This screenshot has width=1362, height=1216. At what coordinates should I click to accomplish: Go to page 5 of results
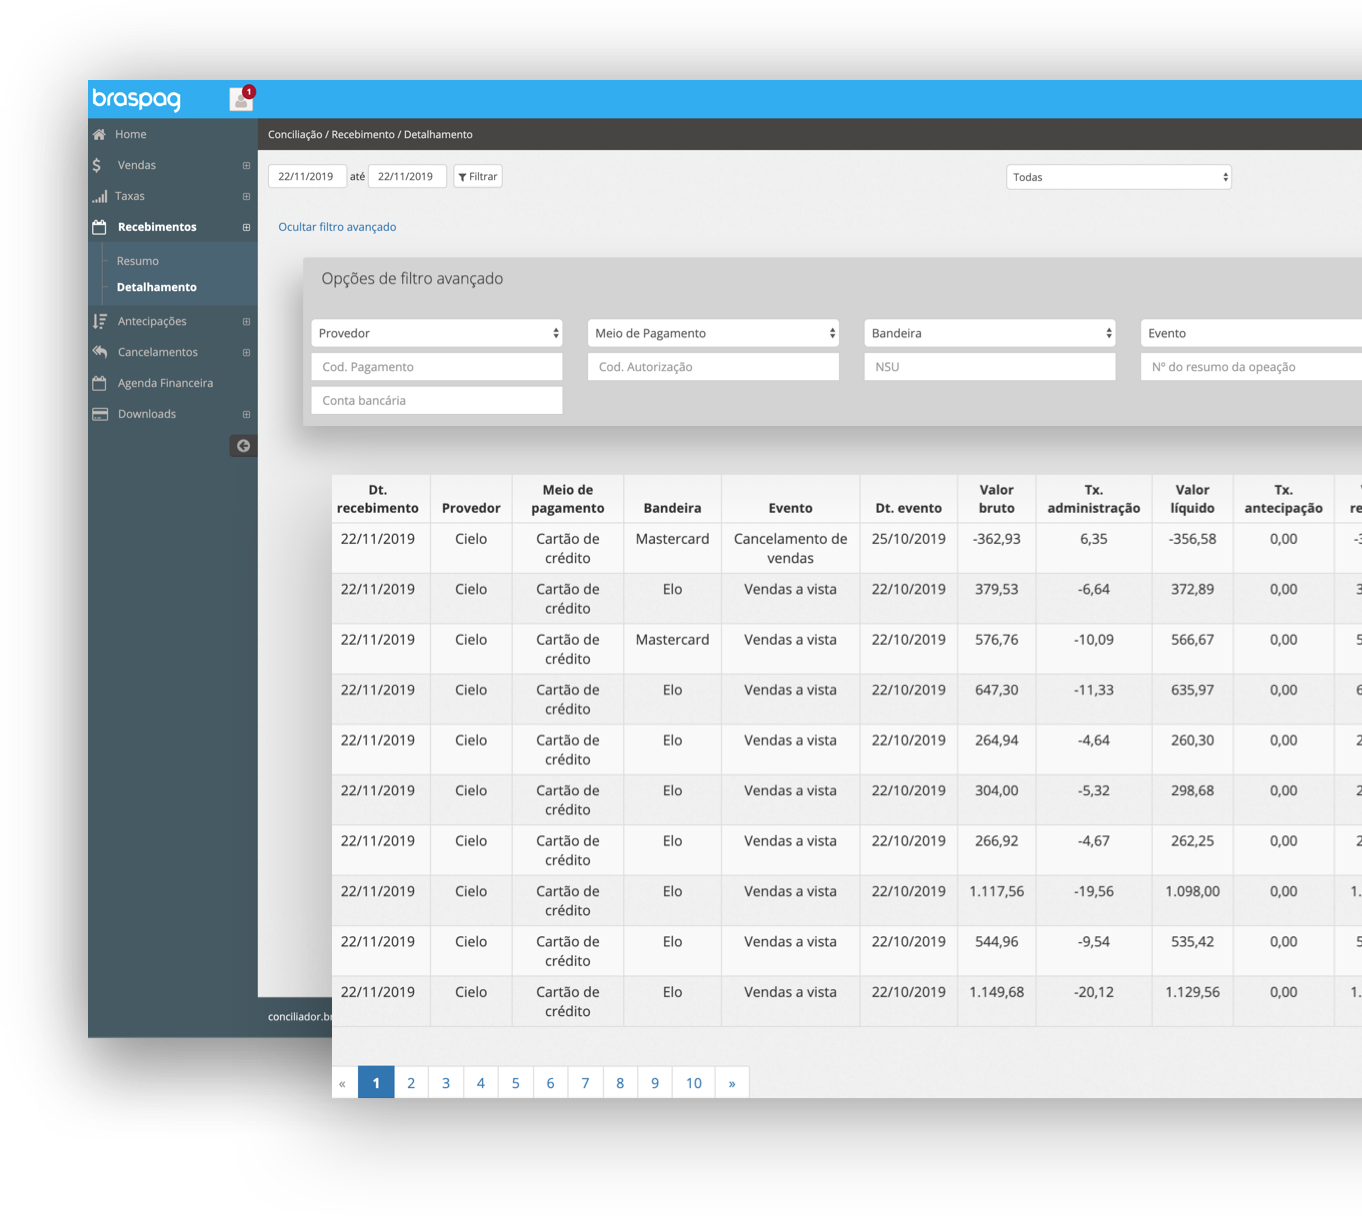[x=516, y=1082]
